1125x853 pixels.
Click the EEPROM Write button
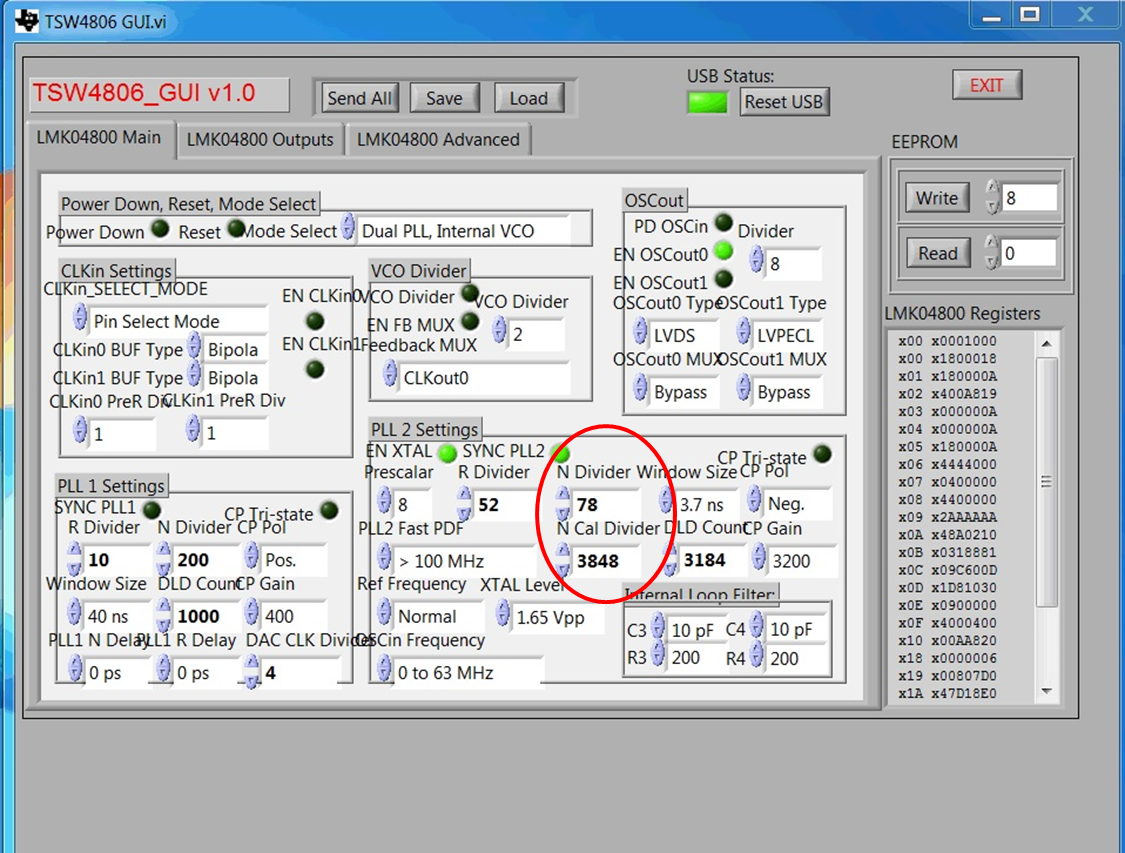[x=937, y=198]
